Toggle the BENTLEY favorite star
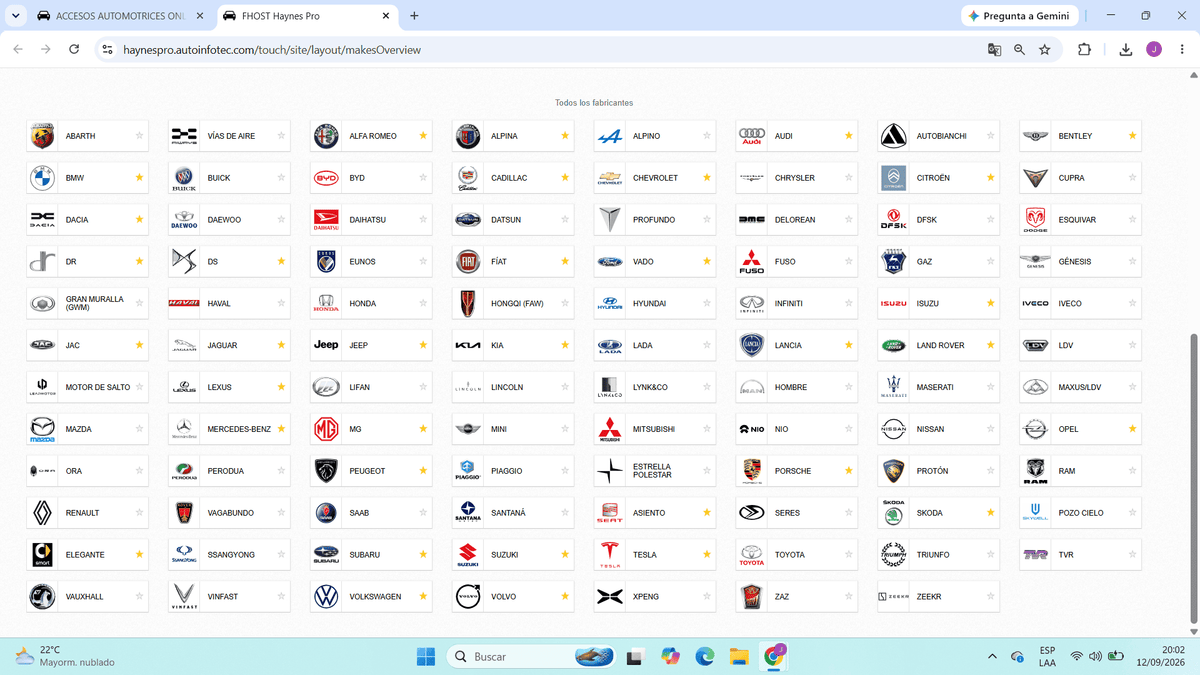Screen dimensions: 1200x675 coord(1133,136)
